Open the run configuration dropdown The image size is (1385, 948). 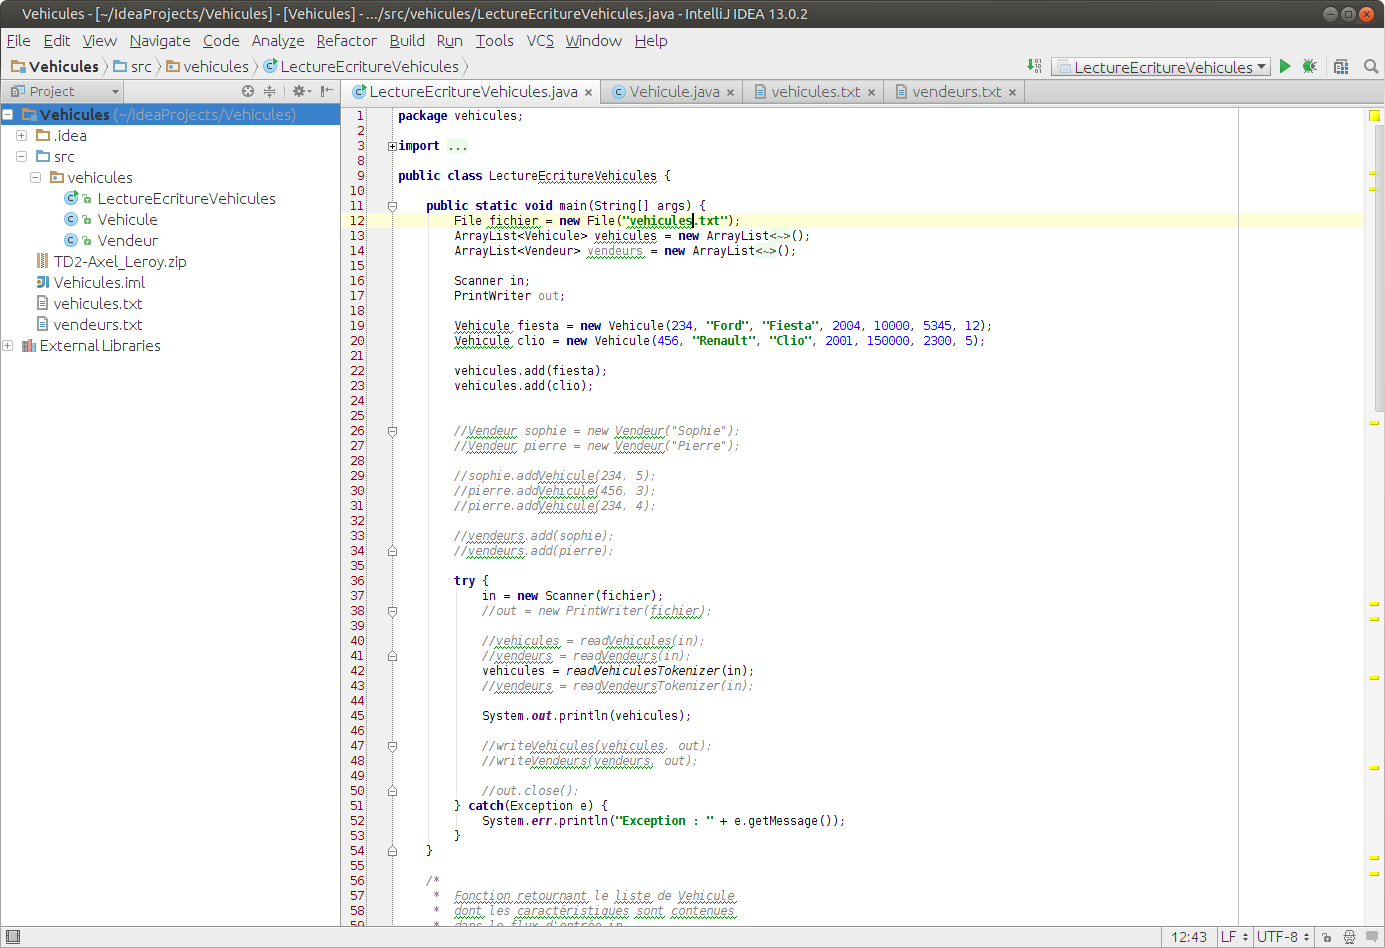click(1161, 67)
